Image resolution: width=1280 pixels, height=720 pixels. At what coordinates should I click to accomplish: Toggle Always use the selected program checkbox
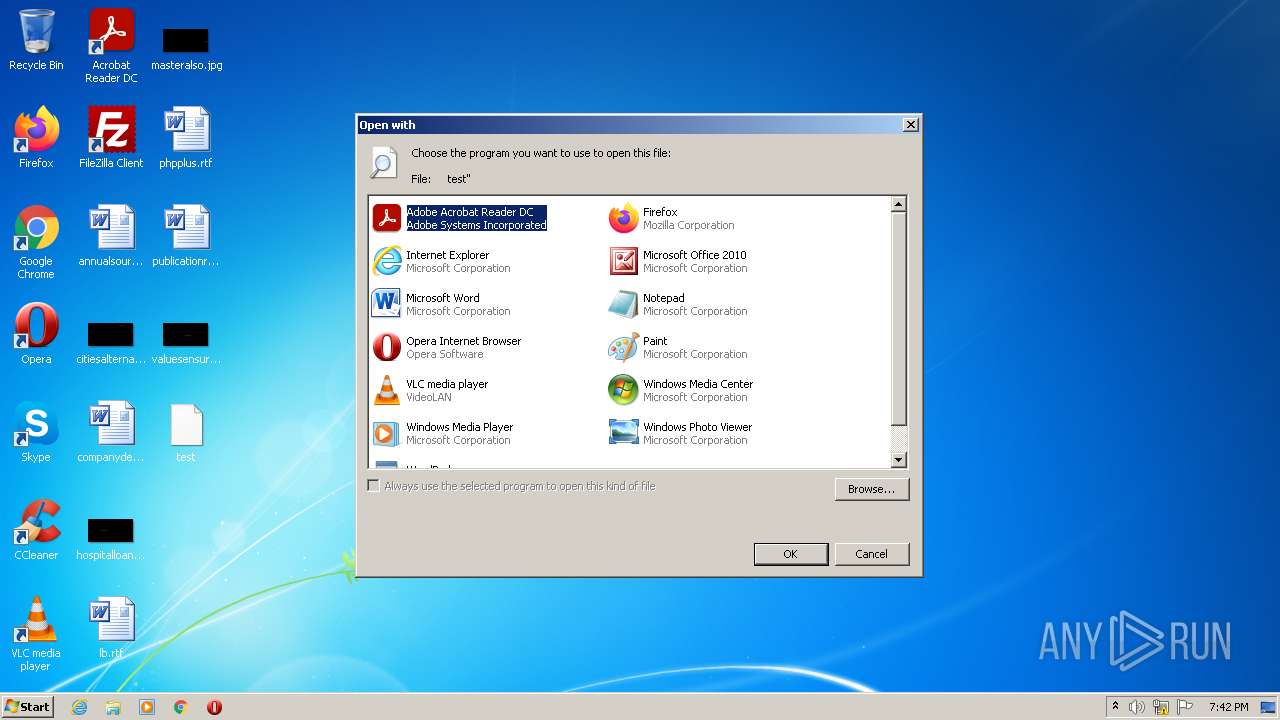click(373, 486)
